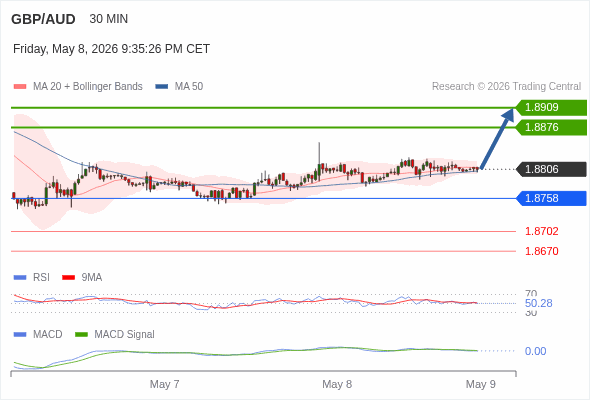The width and height of the screenshot is (590, 400).
Task: Click the red 1.8702 support level label
Action: 541,231
